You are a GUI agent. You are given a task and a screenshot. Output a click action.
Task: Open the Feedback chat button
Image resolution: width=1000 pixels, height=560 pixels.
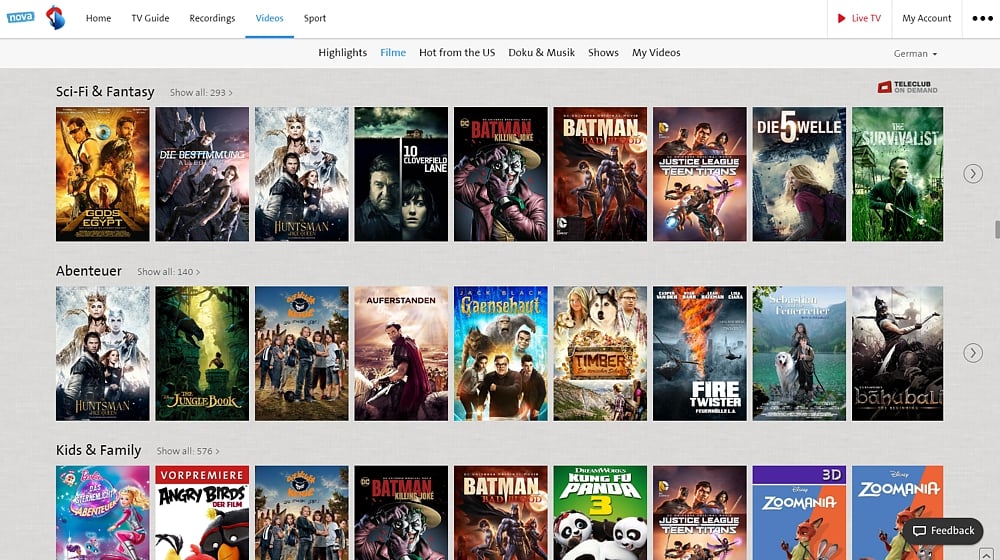tap(943, 531)
